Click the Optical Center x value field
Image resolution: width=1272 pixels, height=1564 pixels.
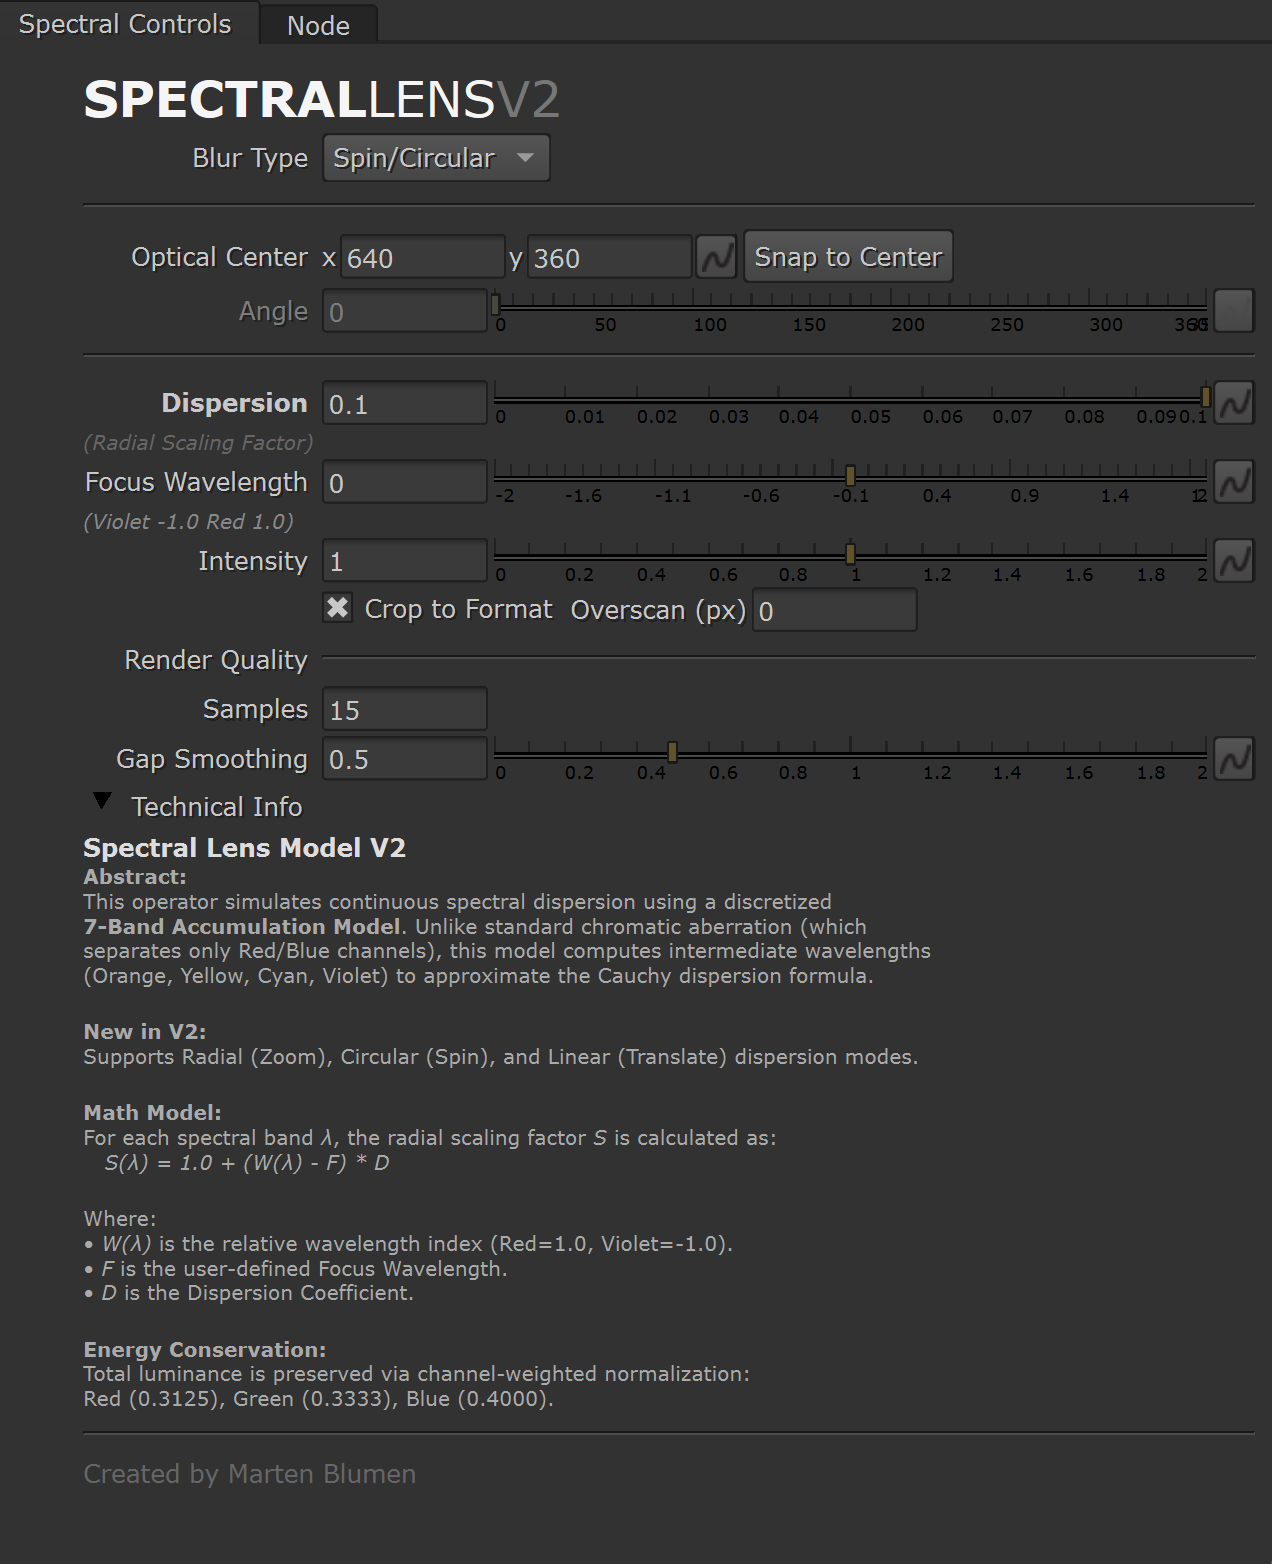click(422, 258)
